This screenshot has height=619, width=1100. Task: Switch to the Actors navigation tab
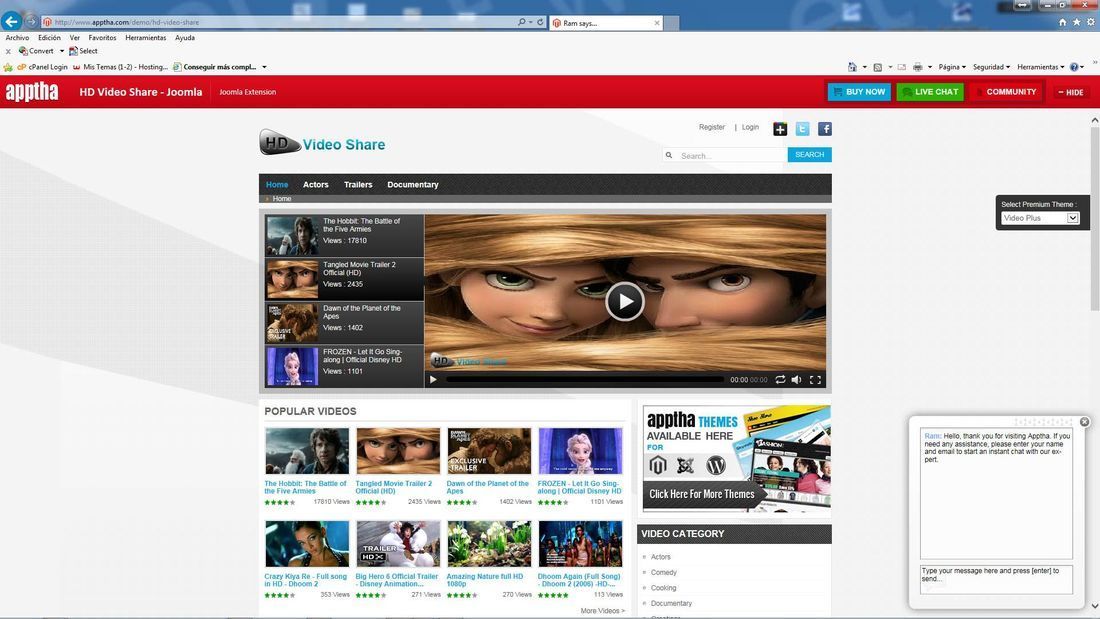[316, 185]
